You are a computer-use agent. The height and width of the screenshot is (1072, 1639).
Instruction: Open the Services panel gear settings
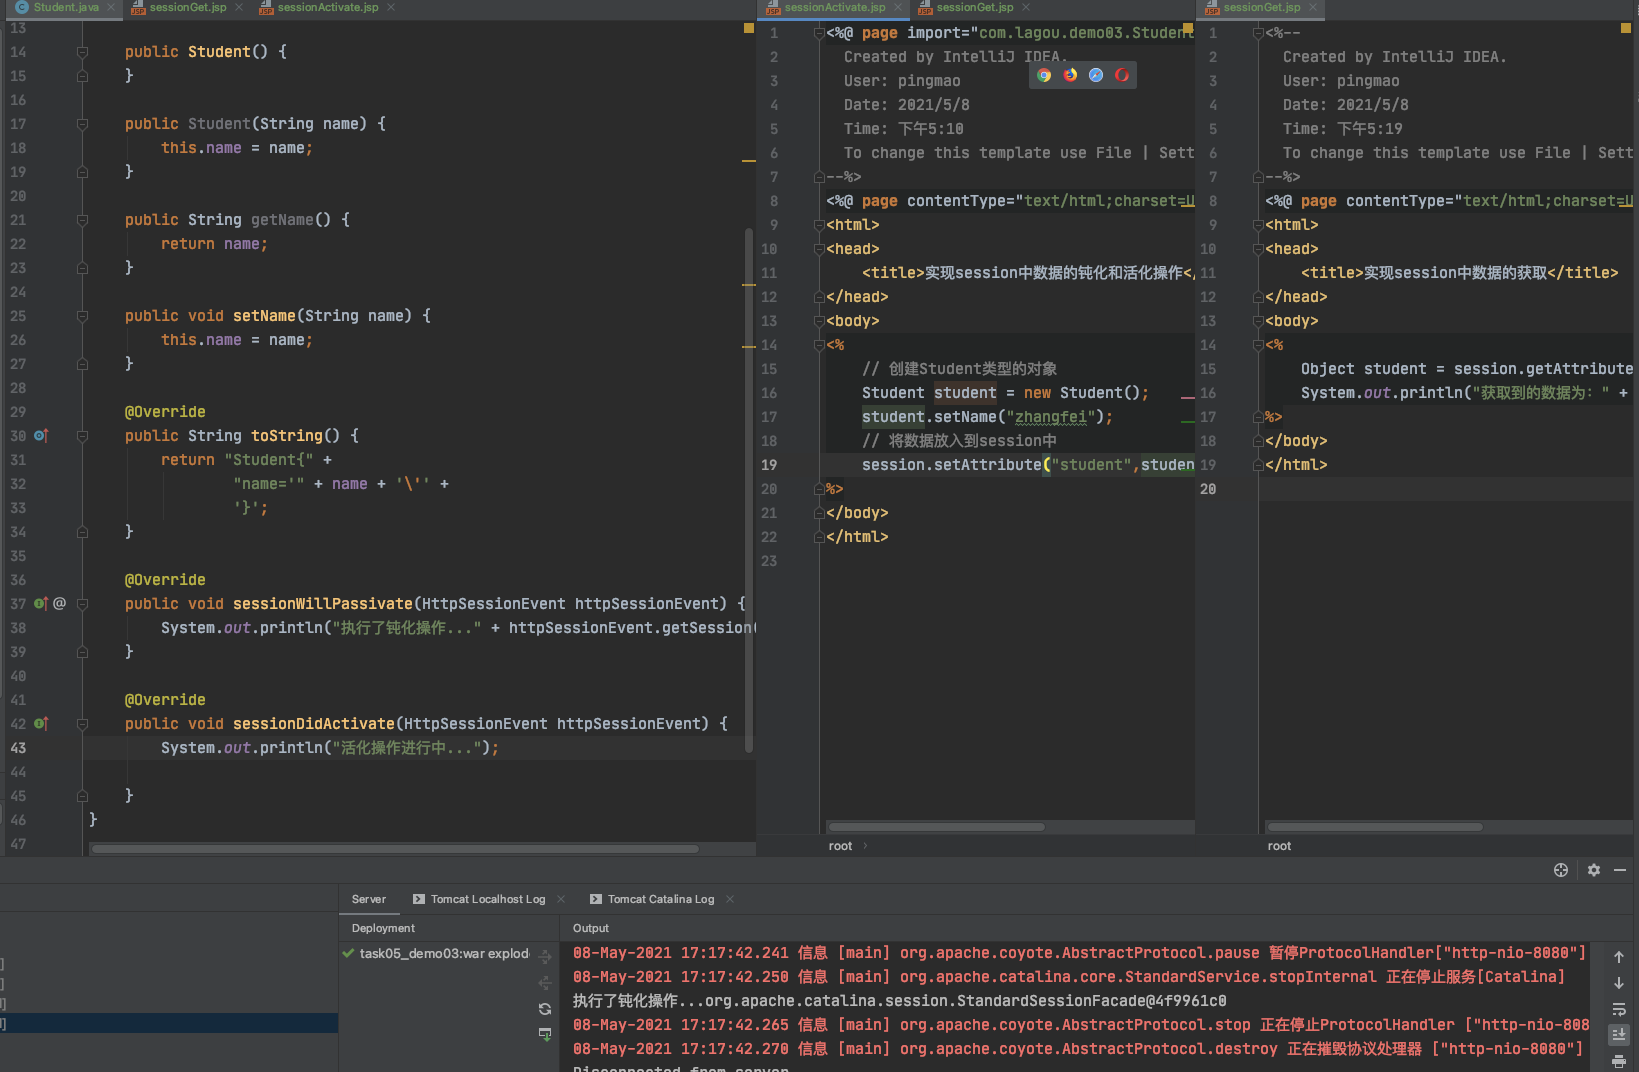(1594, 870)
